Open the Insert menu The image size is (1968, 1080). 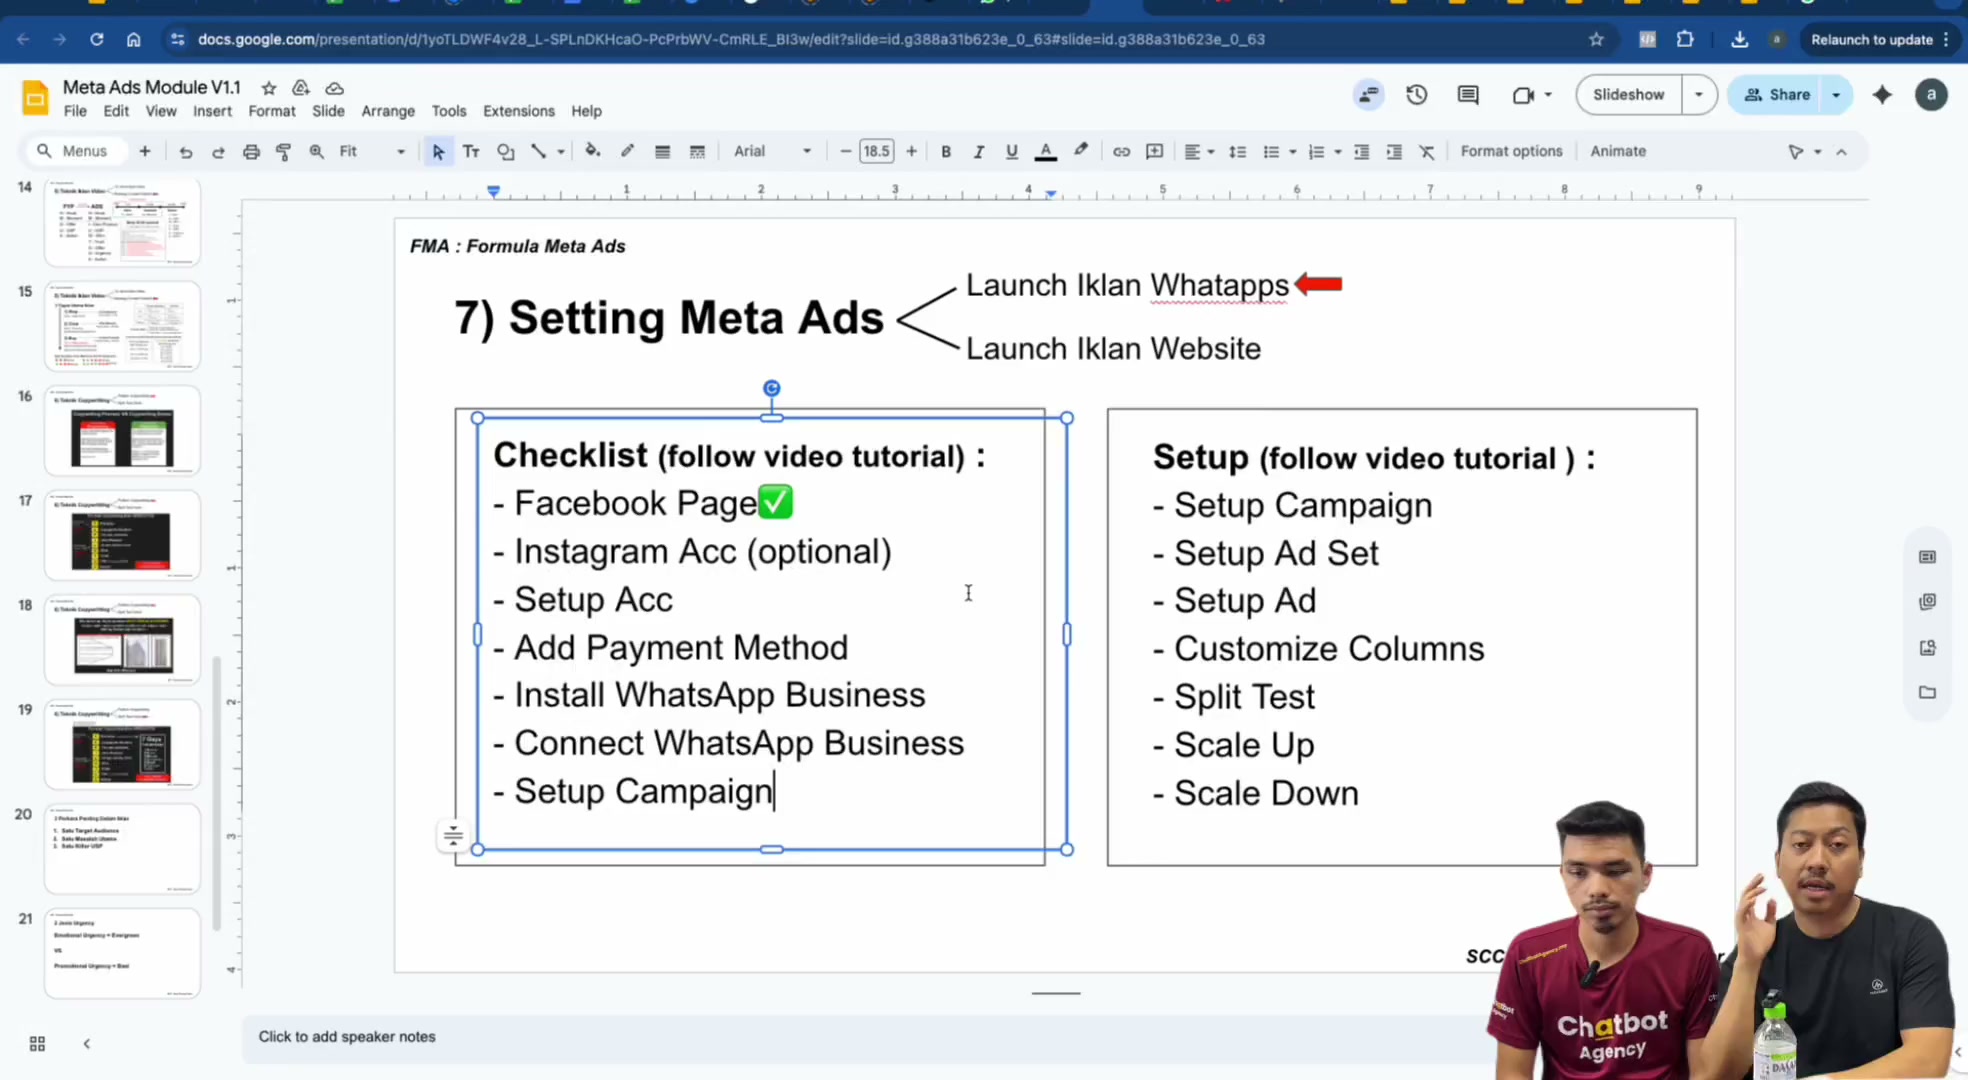click(x=212, y=111)
